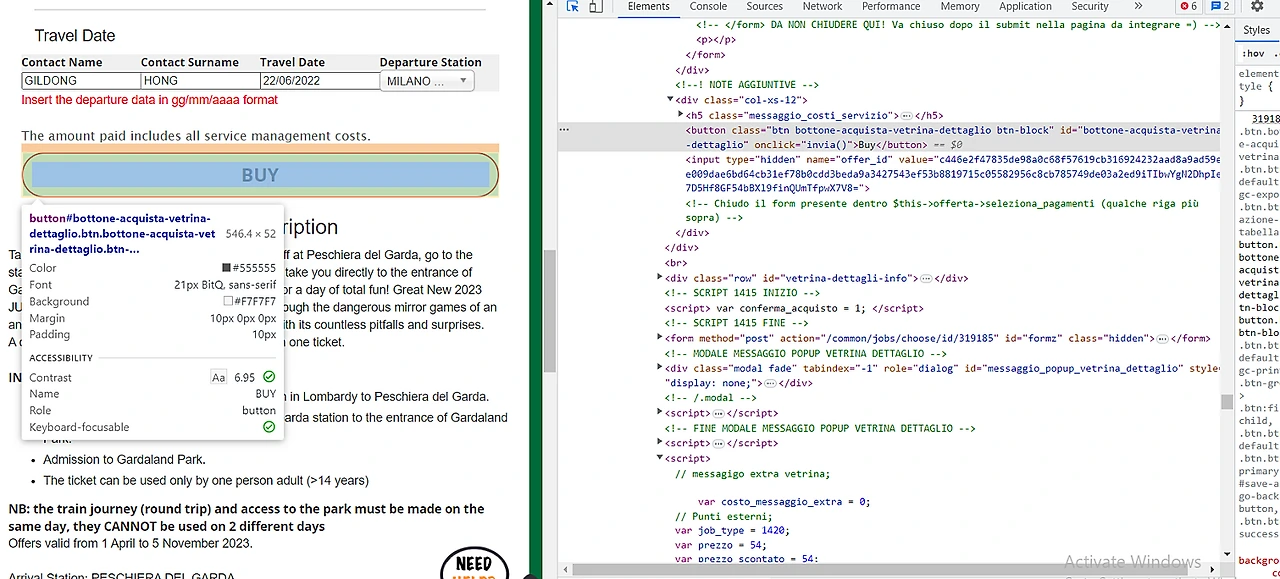Click the red date format warning text
The width and height of the screenshot is (1280, 579).
(x=150, y=100)
